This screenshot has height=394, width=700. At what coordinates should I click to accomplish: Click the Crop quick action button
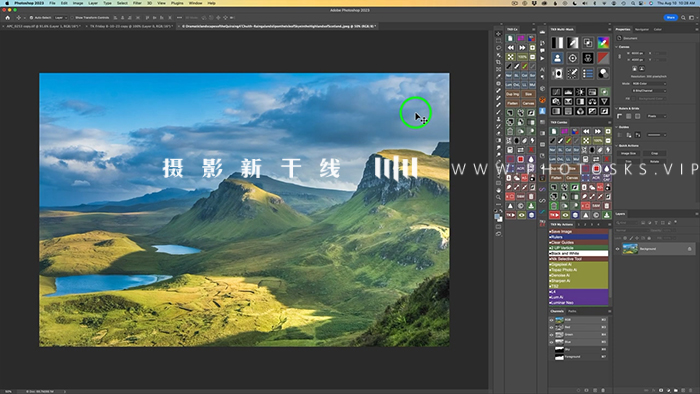654,153
